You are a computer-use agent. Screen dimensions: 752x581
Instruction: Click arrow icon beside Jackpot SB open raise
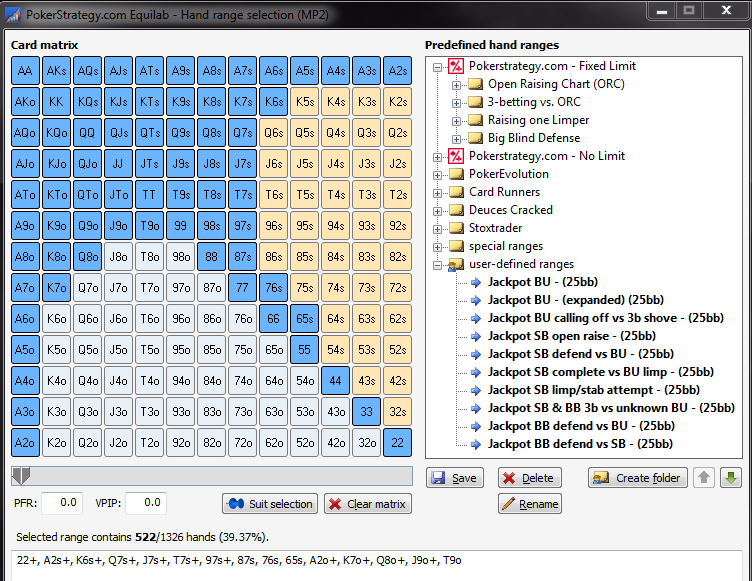pyautogui.click(x=476, y=336)
